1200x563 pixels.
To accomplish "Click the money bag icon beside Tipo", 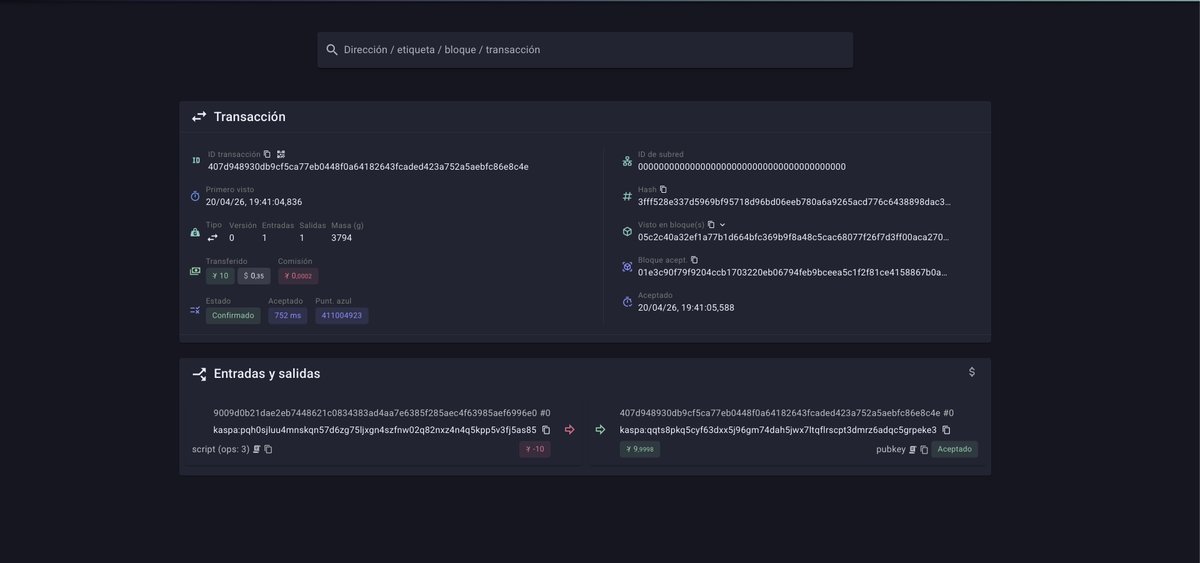I will coord(196,232).
